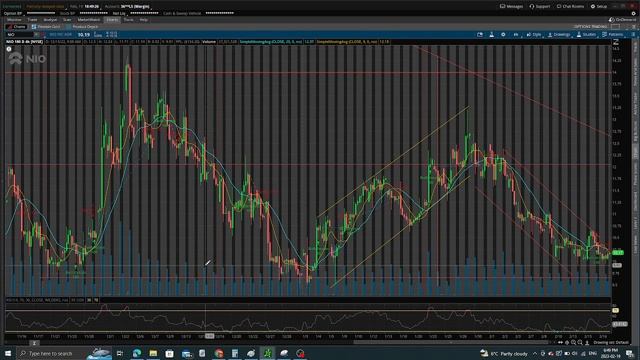Click the pan chart icon near the zoom controls
Image resolution: width=640 pixels, height=360 pixels.
click(x=567, y=342)
